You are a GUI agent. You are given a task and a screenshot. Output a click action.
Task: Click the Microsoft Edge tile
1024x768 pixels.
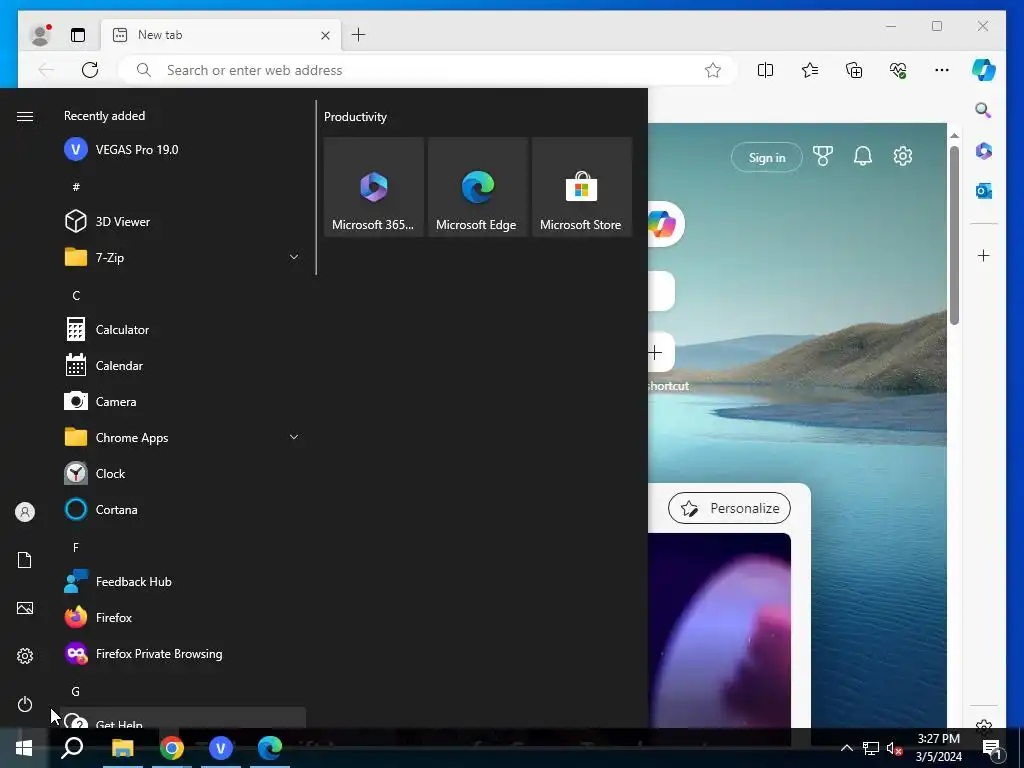(x=477, y=187)
